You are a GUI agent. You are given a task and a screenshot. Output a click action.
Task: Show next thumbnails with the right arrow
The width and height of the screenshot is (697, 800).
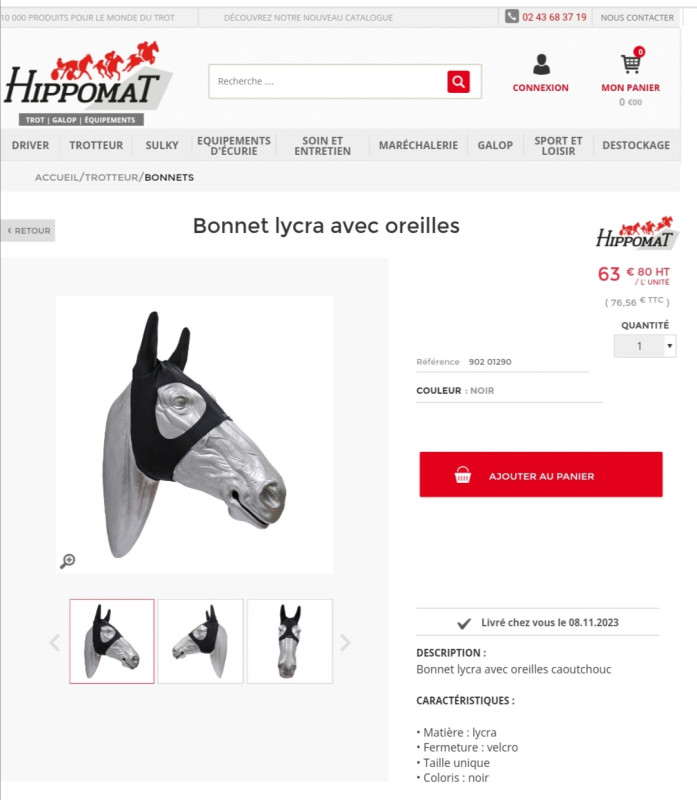tap(345, 642)
